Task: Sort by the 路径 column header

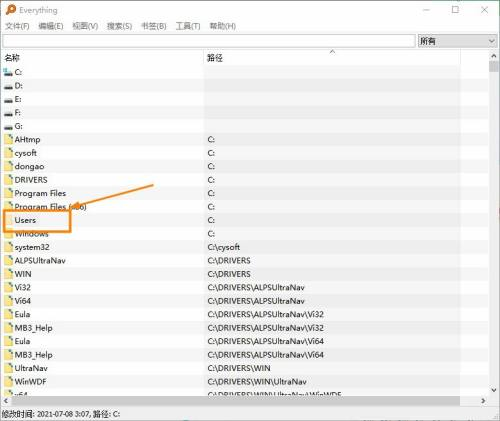Action: coord(215,58)
